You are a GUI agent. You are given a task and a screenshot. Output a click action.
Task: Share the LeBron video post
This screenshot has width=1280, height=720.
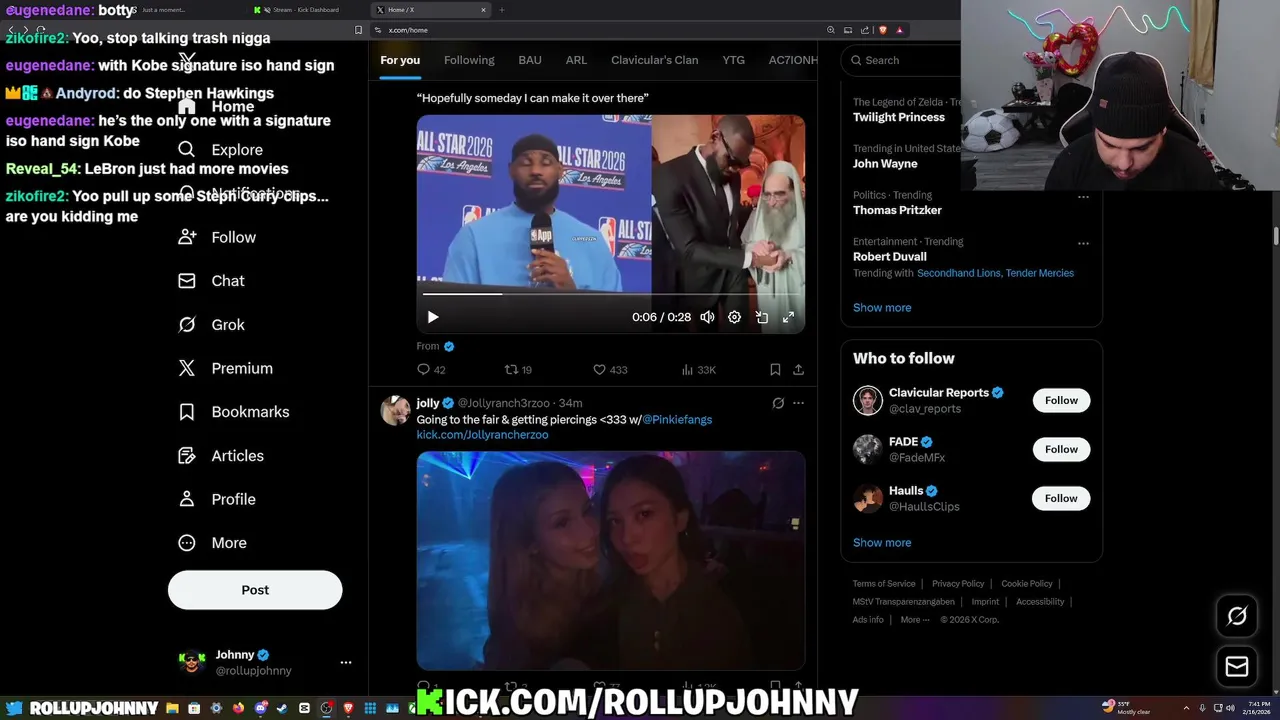coord(798,370)
